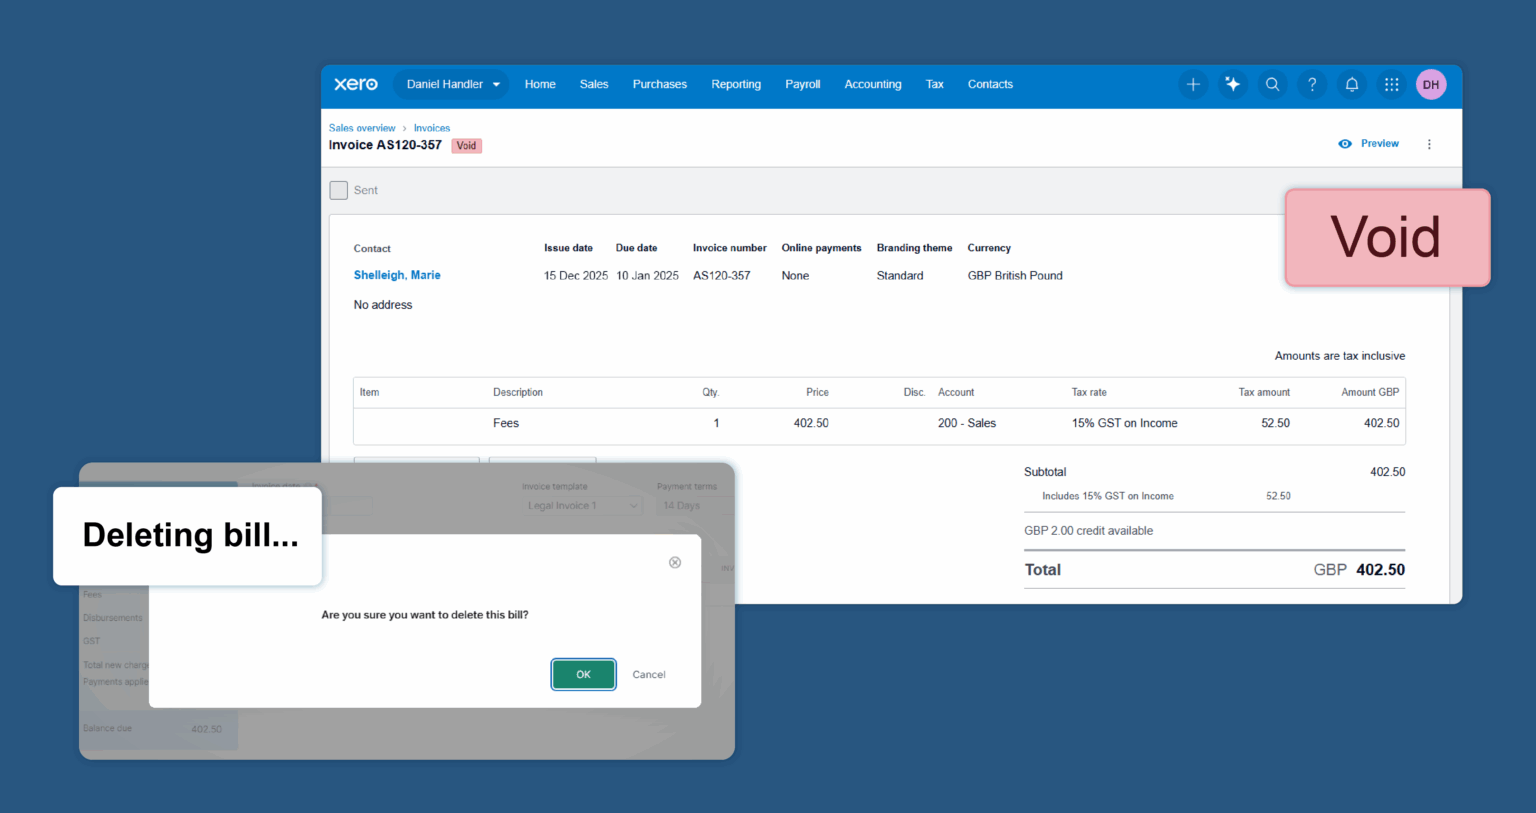Image resolution: width=1536 pixels, height=813 pixels.
Task: Click the due date 10 Jan 2025
Action: [647, 276]
